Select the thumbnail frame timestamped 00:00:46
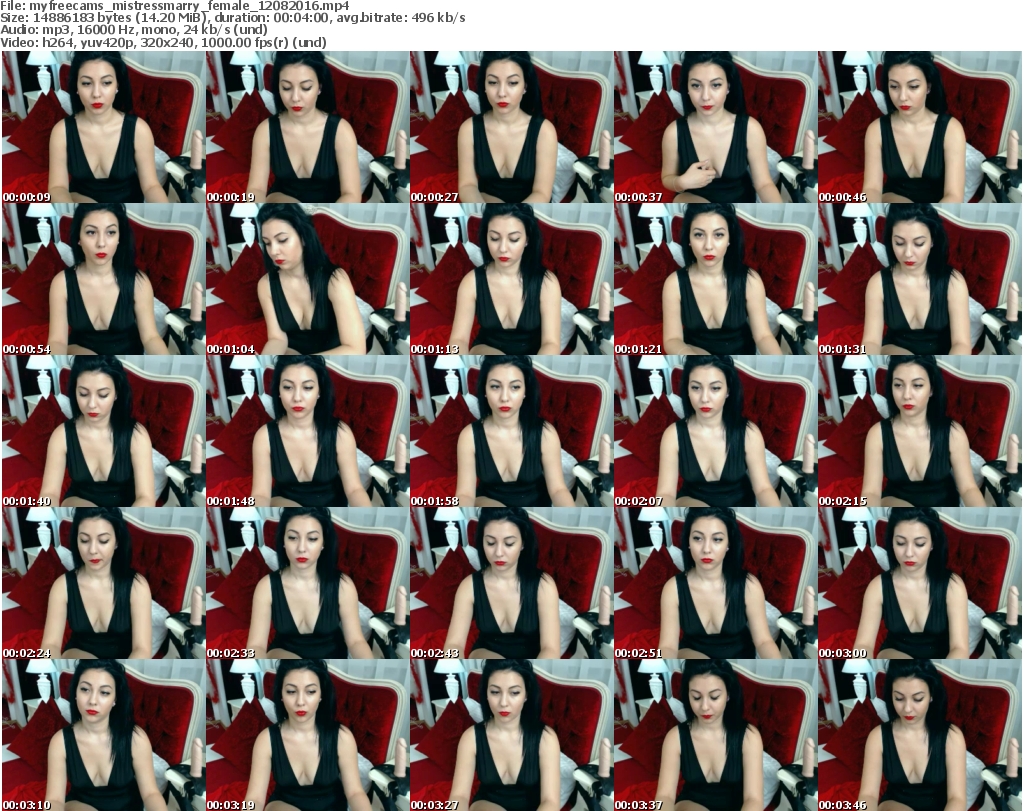 920,127
